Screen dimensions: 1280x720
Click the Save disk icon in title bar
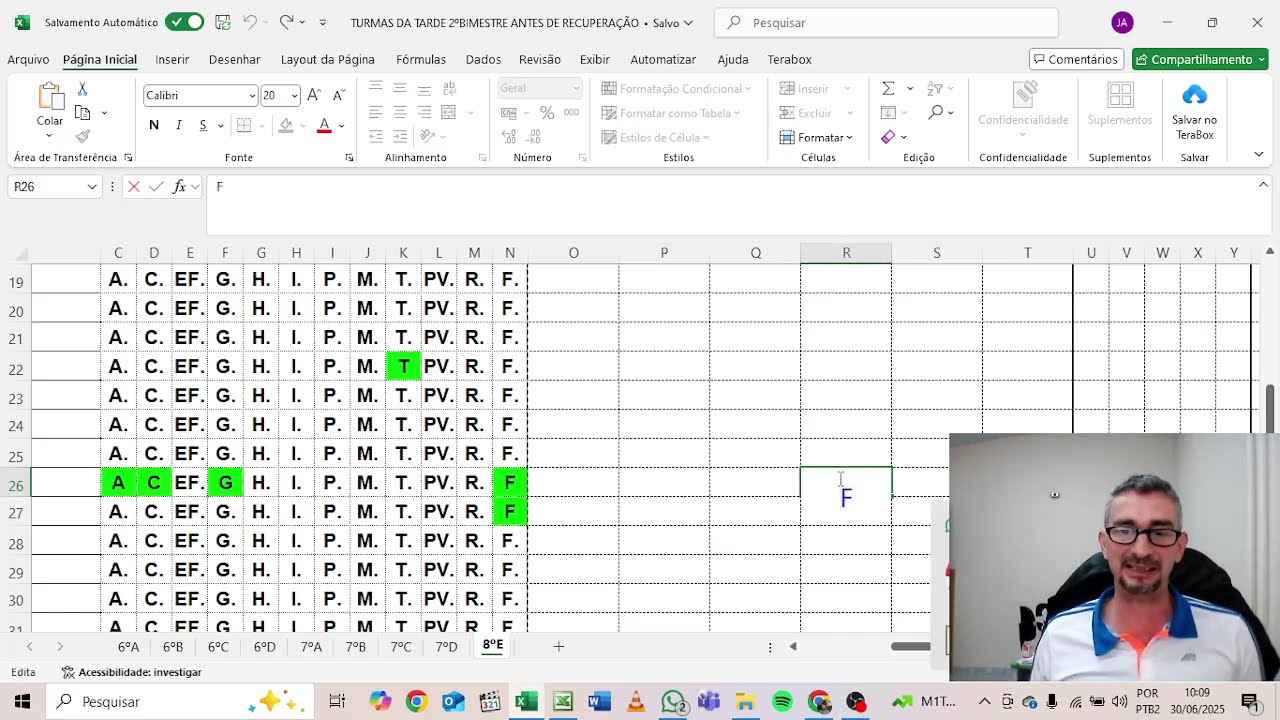pyautogui.click(x=223, y=22)
